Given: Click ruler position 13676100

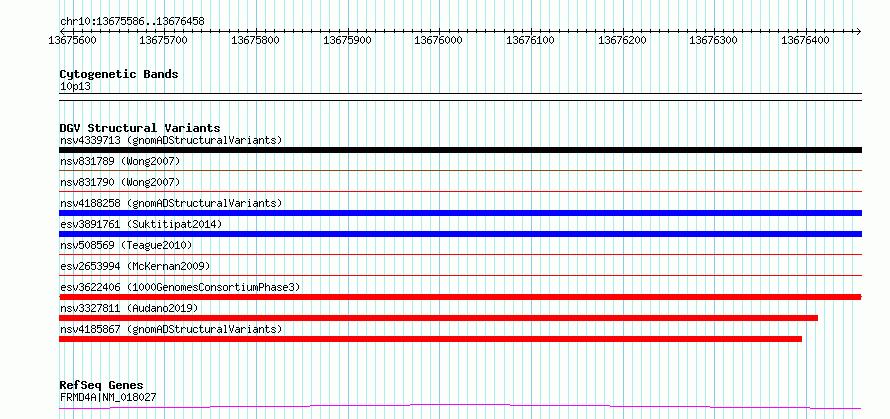Looking at the screenshot, I should point(531,40).
